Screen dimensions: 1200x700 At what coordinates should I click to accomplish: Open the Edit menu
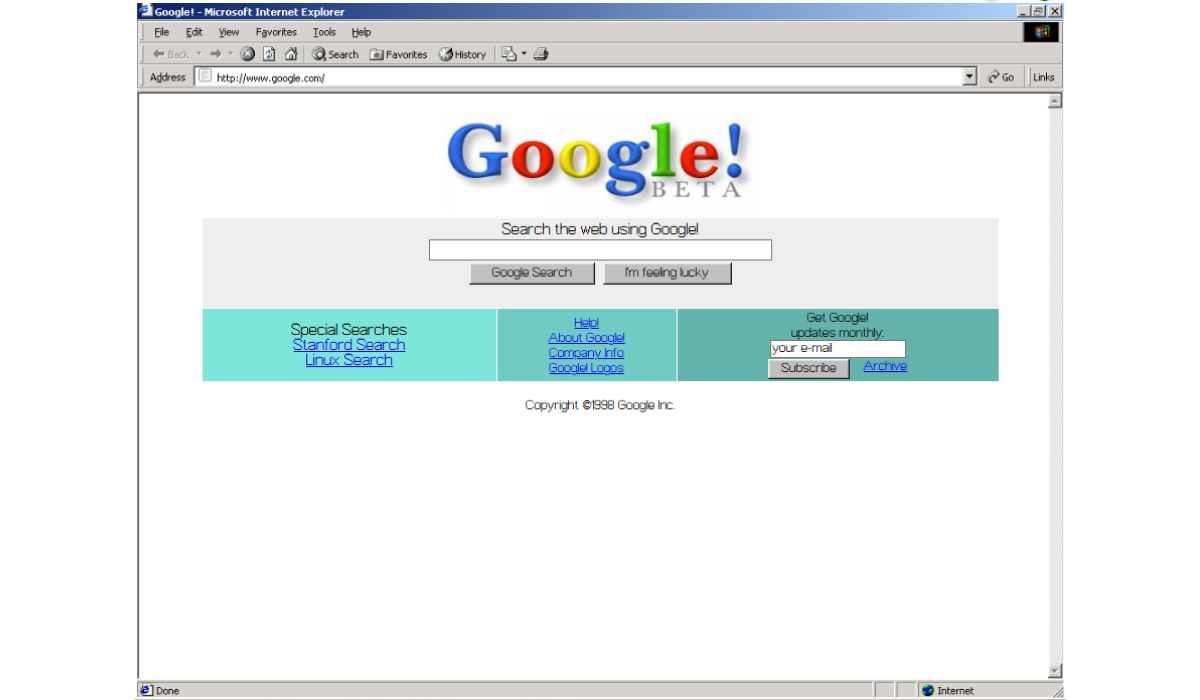193,32
